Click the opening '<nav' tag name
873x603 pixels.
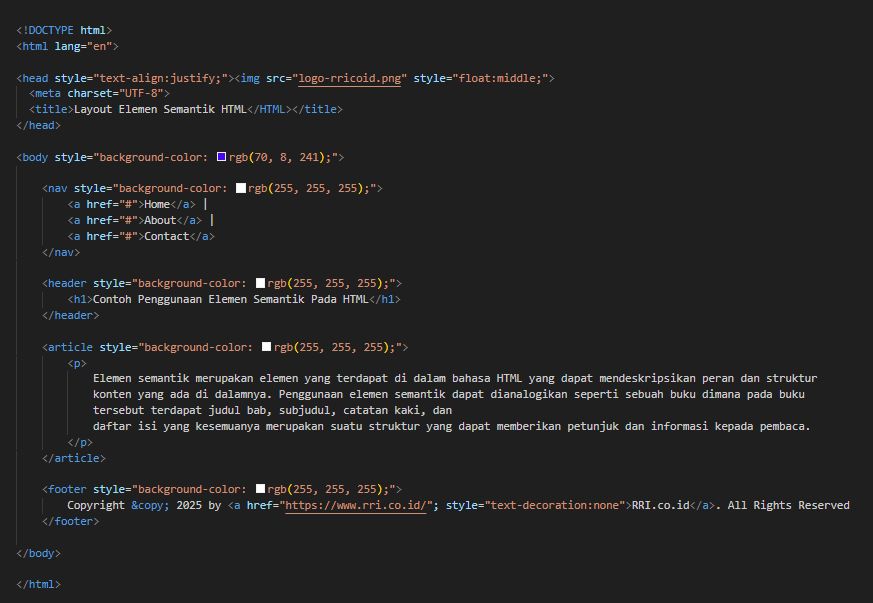coord(55,188)
